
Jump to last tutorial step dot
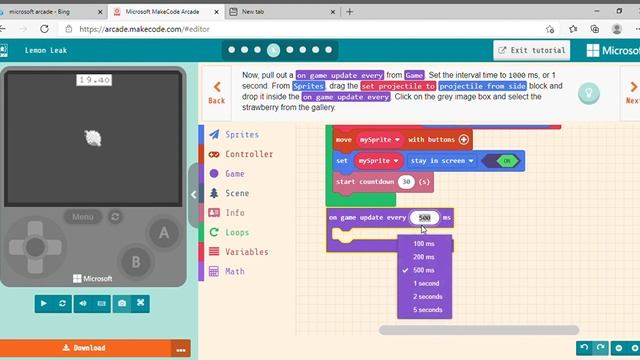point(329,50)
